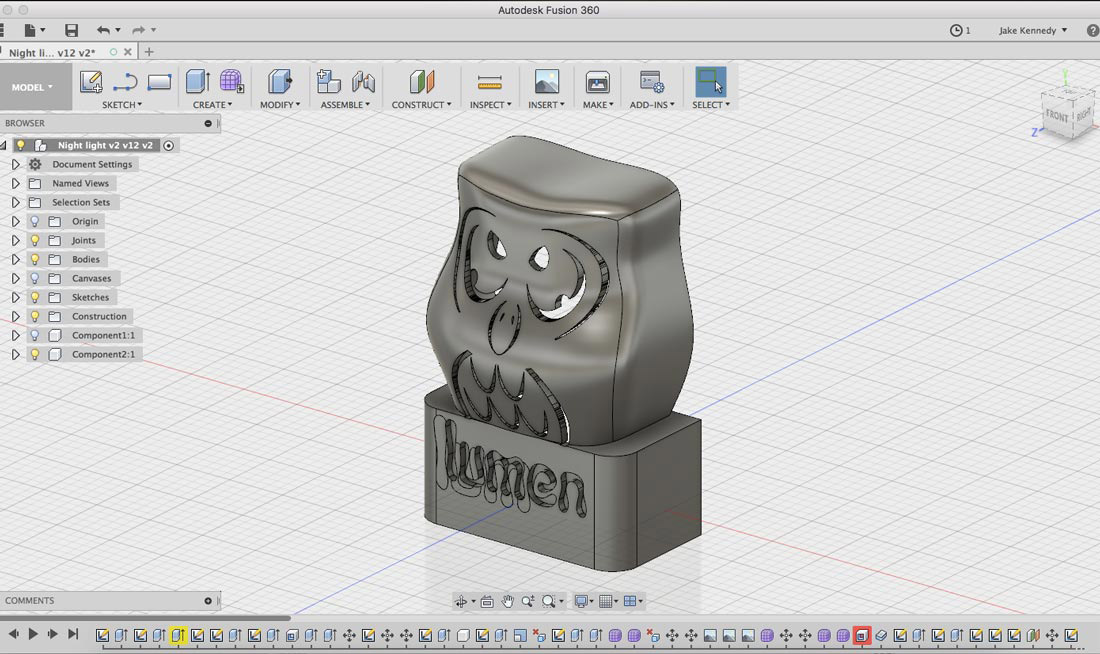The image size is (1100, 654).
Task: Expand the Document Settings node
Action: pos(15,165)
